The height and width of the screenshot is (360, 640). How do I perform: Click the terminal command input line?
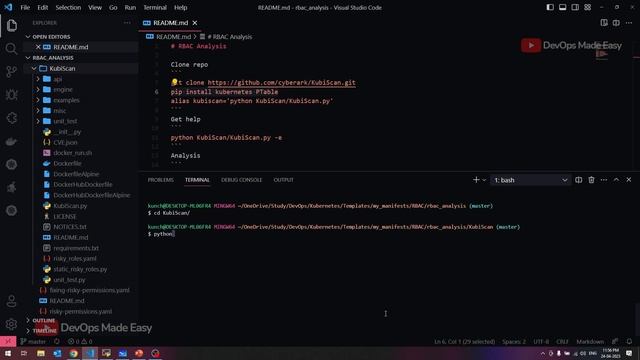pyautogui.click(x=164, y=234)
